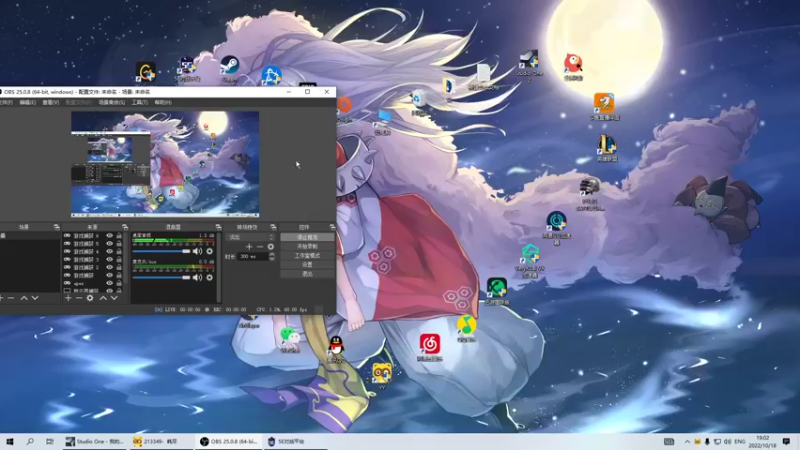The width and height of the screenshot is (800, 450).
Task: Hide the 游戏捕获 5 source
Action: 109,243
